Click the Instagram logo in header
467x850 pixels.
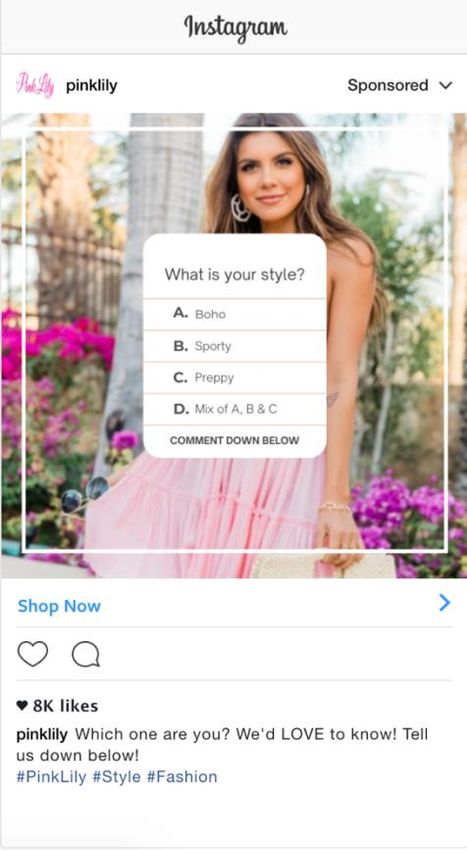click(235, 27)
